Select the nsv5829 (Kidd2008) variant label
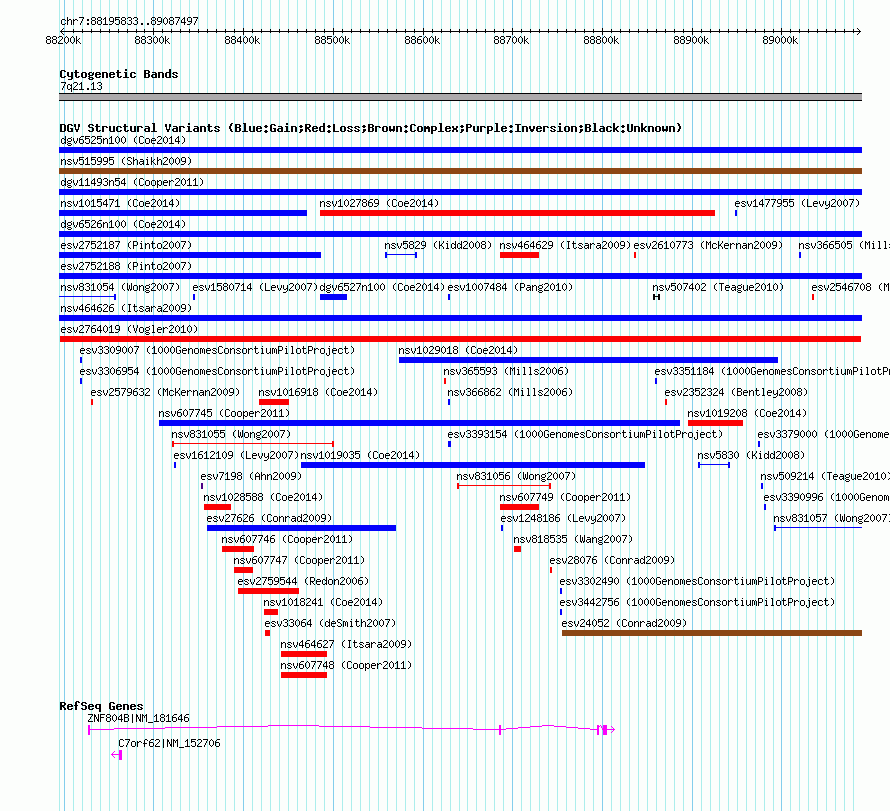Viewport: 890px width, 811px height. (438, 245)
